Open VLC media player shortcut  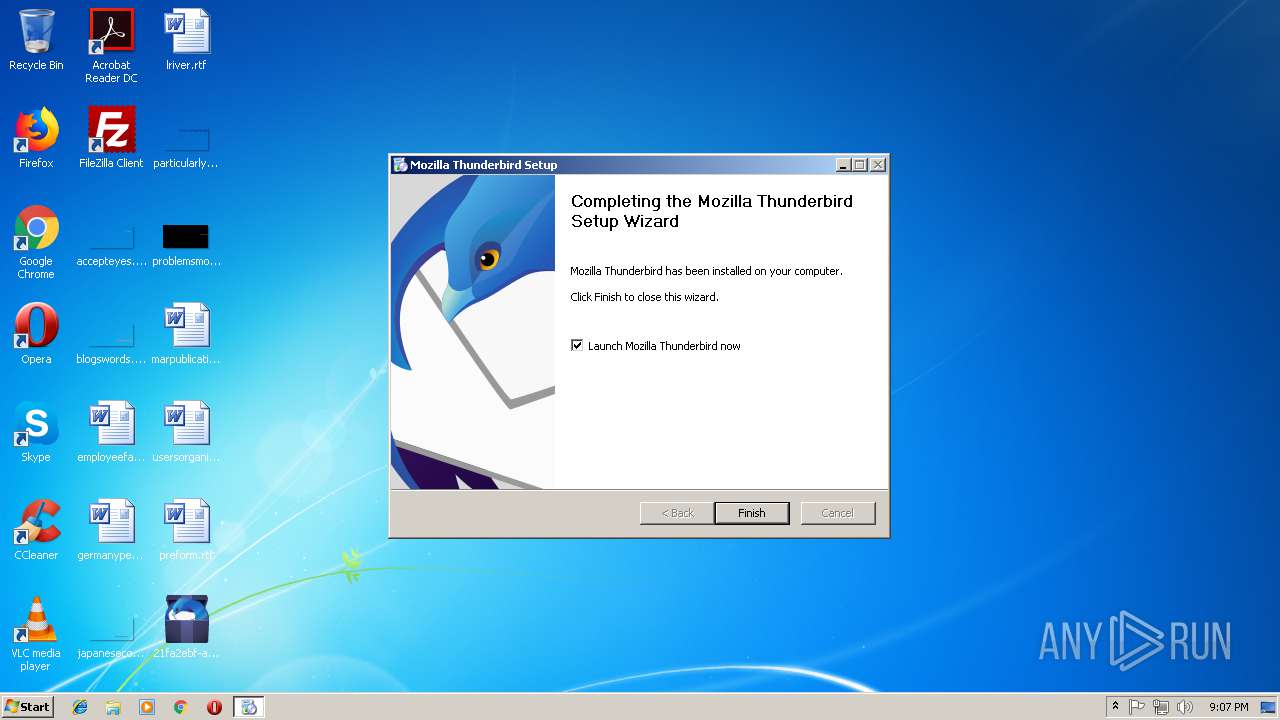pos(36,634)
